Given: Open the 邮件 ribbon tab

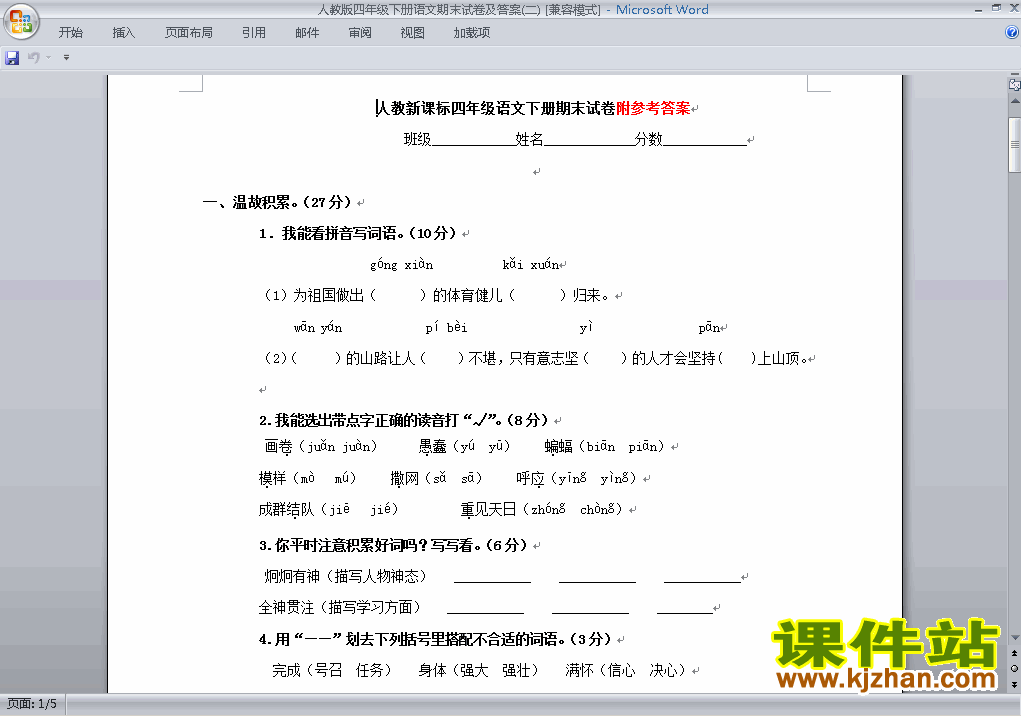Looking at the screenshot, I should [x=307, y=33].
